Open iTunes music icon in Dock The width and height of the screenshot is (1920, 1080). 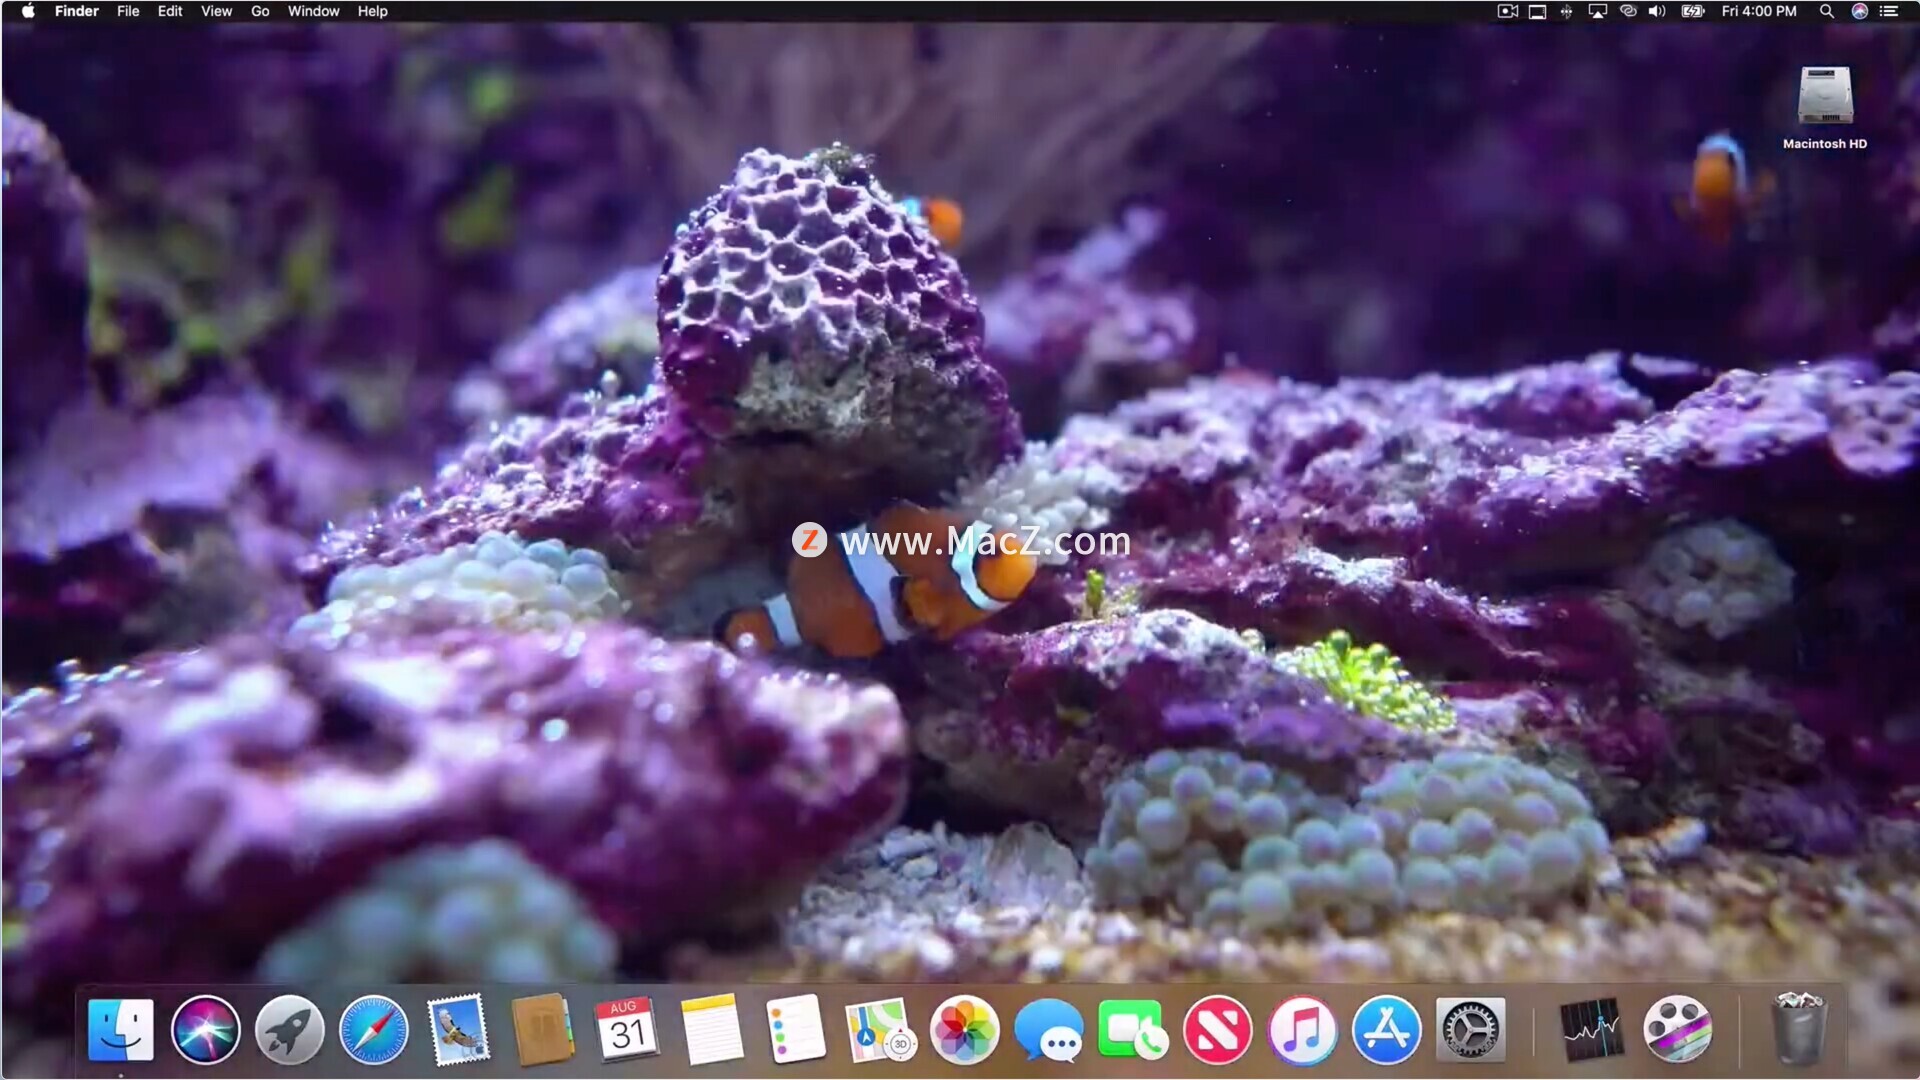coord(1301,1030)
